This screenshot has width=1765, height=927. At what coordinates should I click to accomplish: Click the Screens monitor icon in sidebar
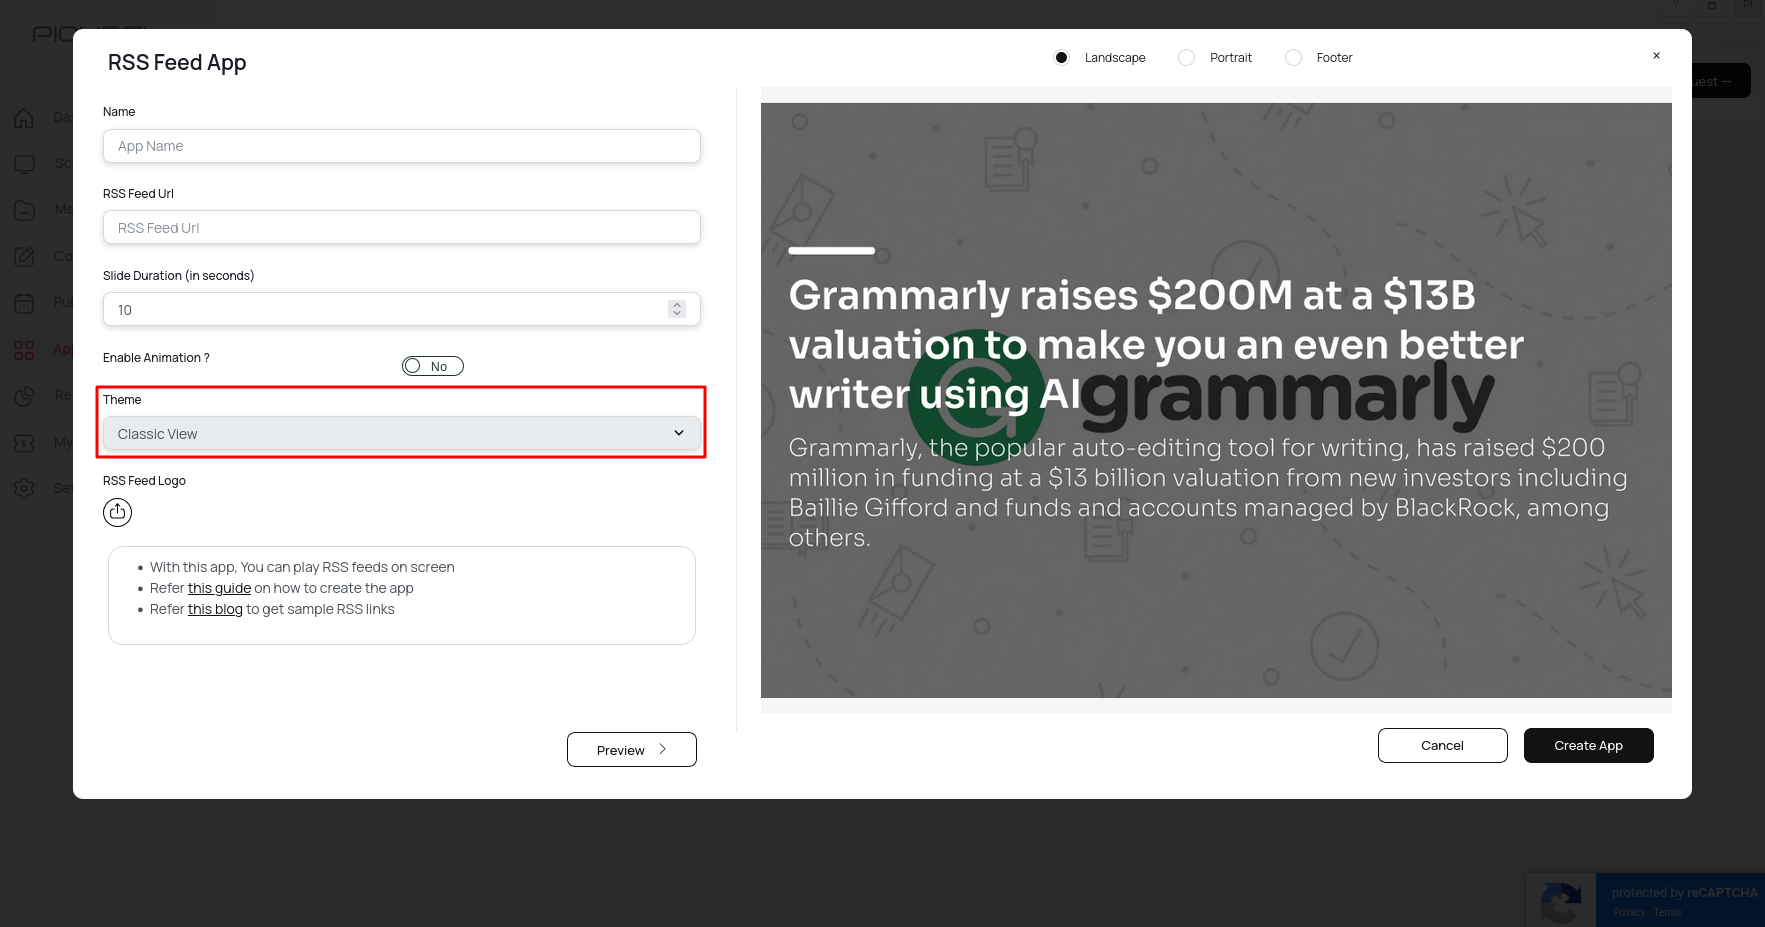pyautogui.click(x=24, y=164)
